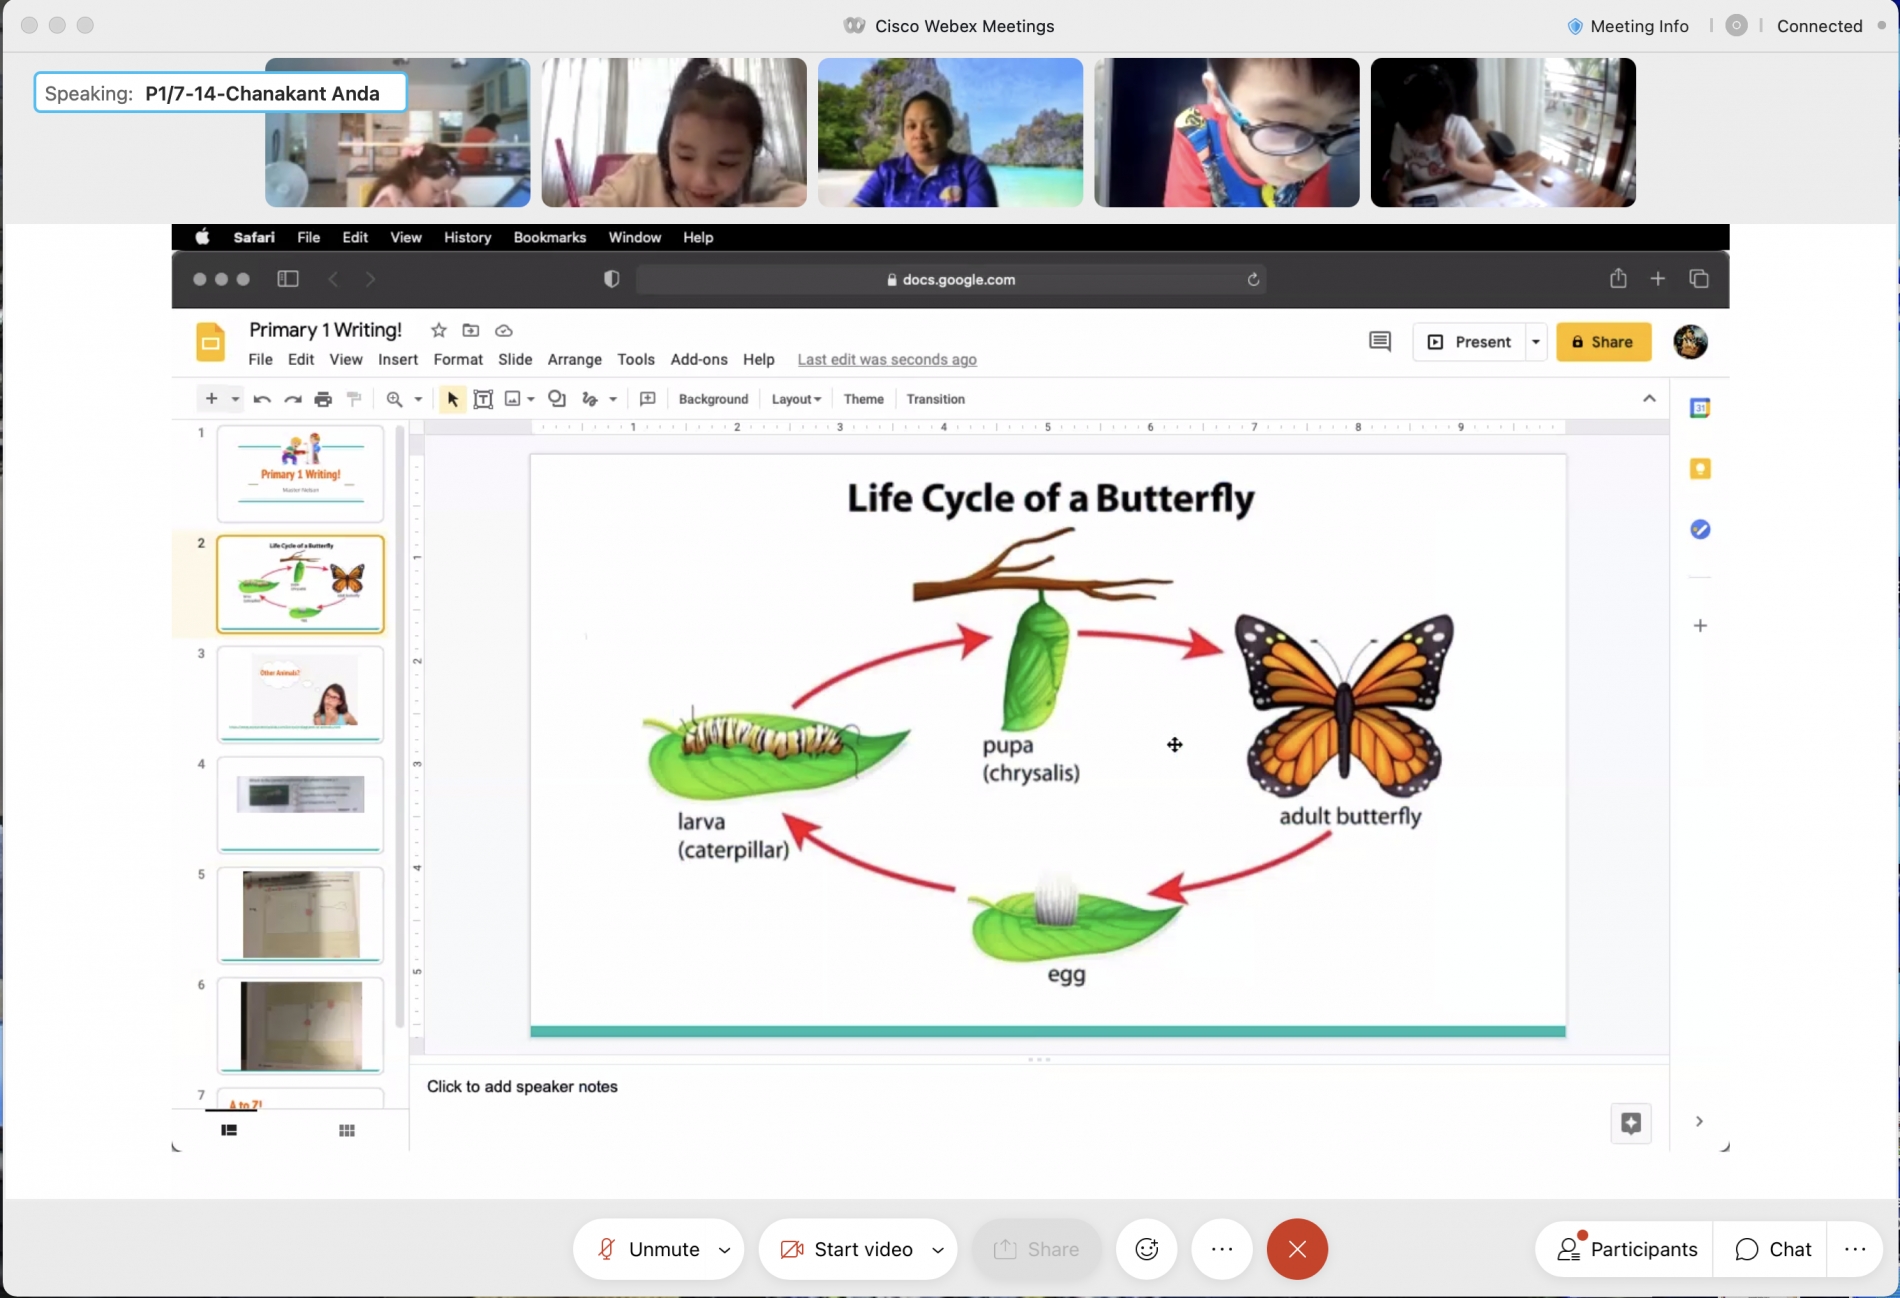Collapse the menus with the up chevron

coord(1649,399)
